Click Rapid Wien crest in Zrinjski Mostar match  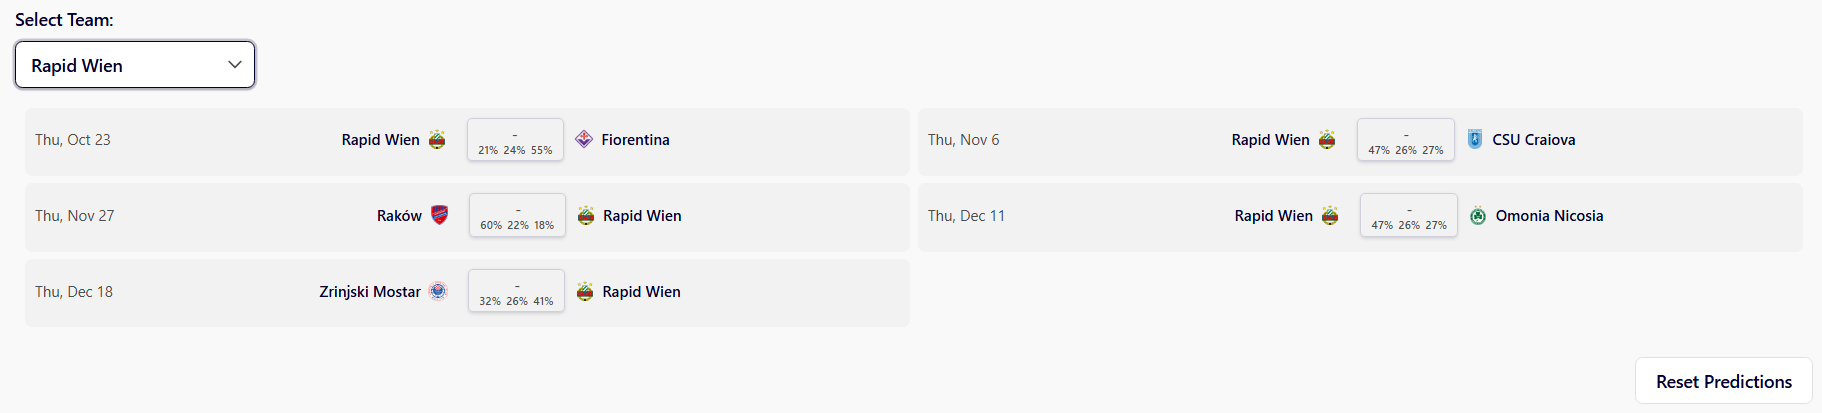(x=585, y=291)
